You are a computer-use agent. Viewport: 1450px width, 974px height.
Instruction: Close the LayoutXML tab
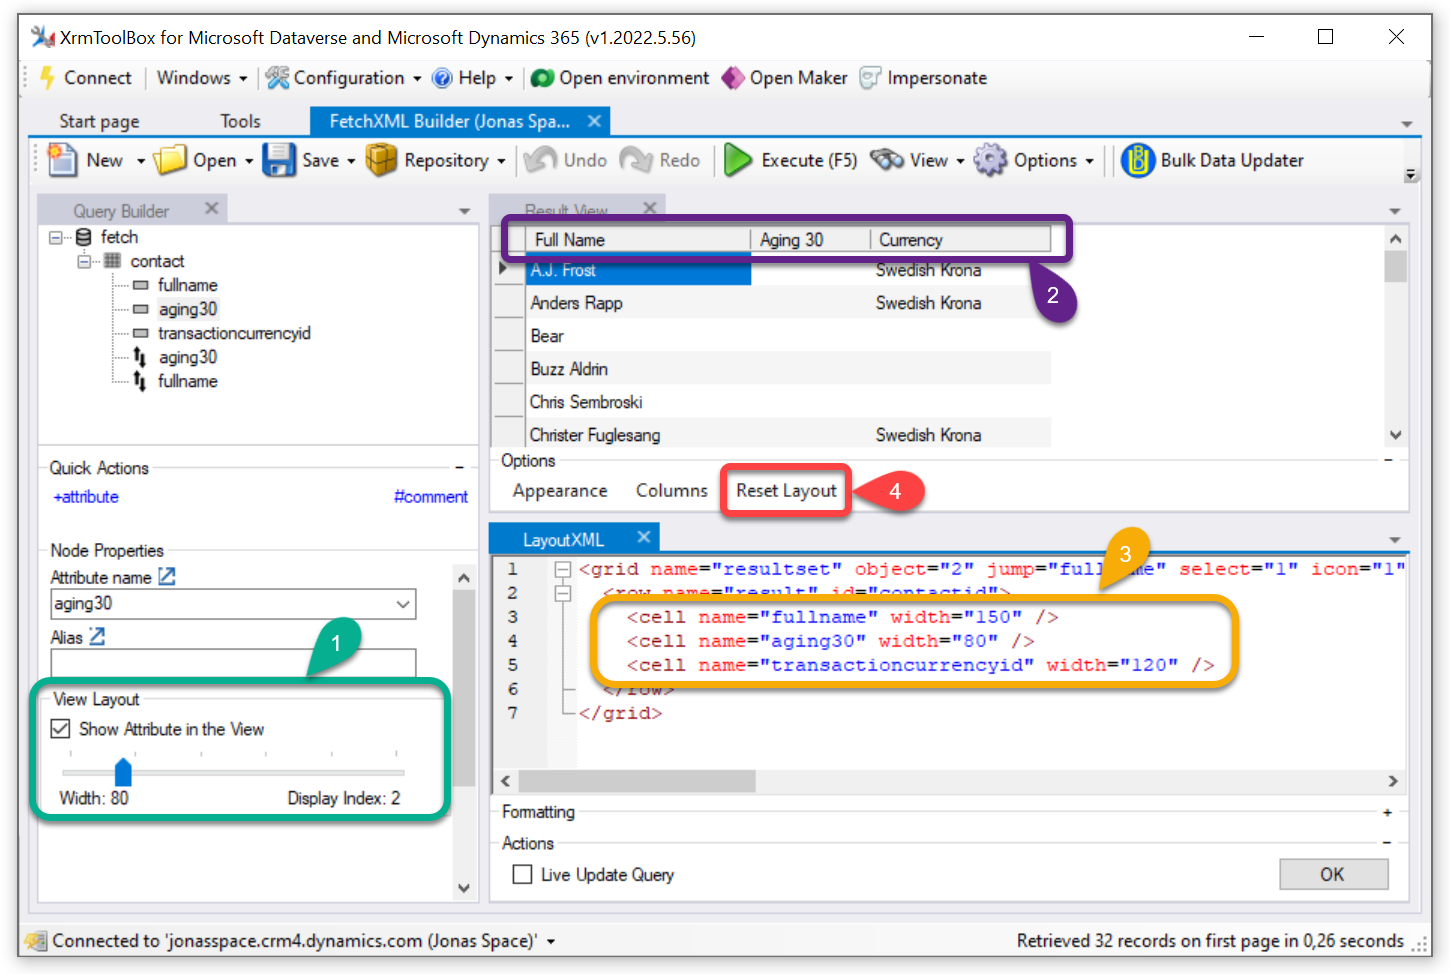(644, 538)
